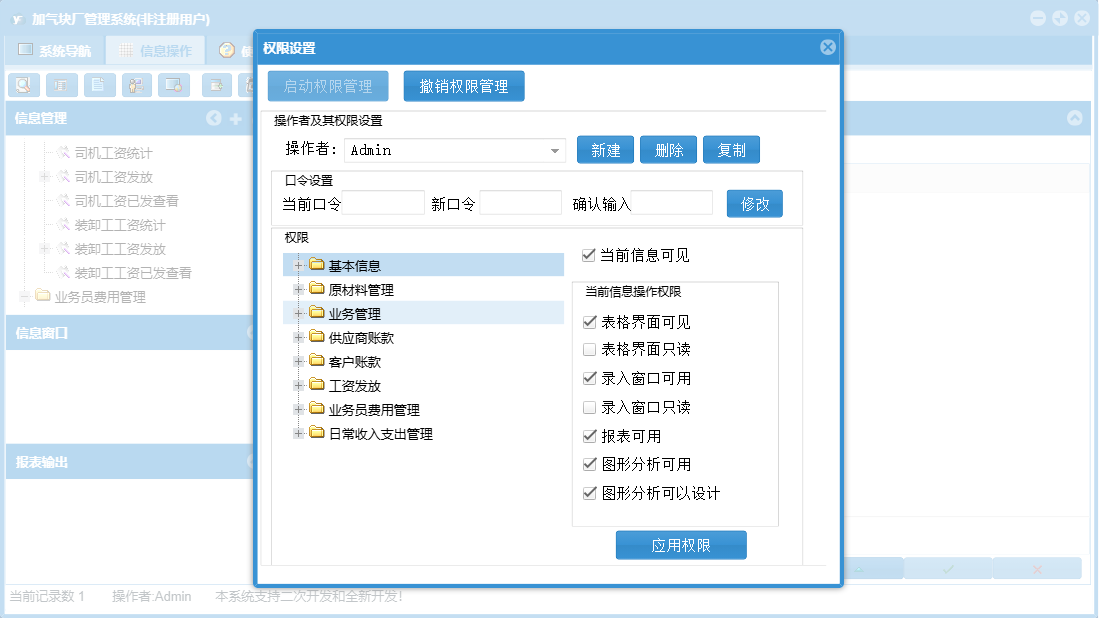Select 装卸工工资发放 in sidebar
This screenshot has width=1099, height=618.
click(120, 249)
